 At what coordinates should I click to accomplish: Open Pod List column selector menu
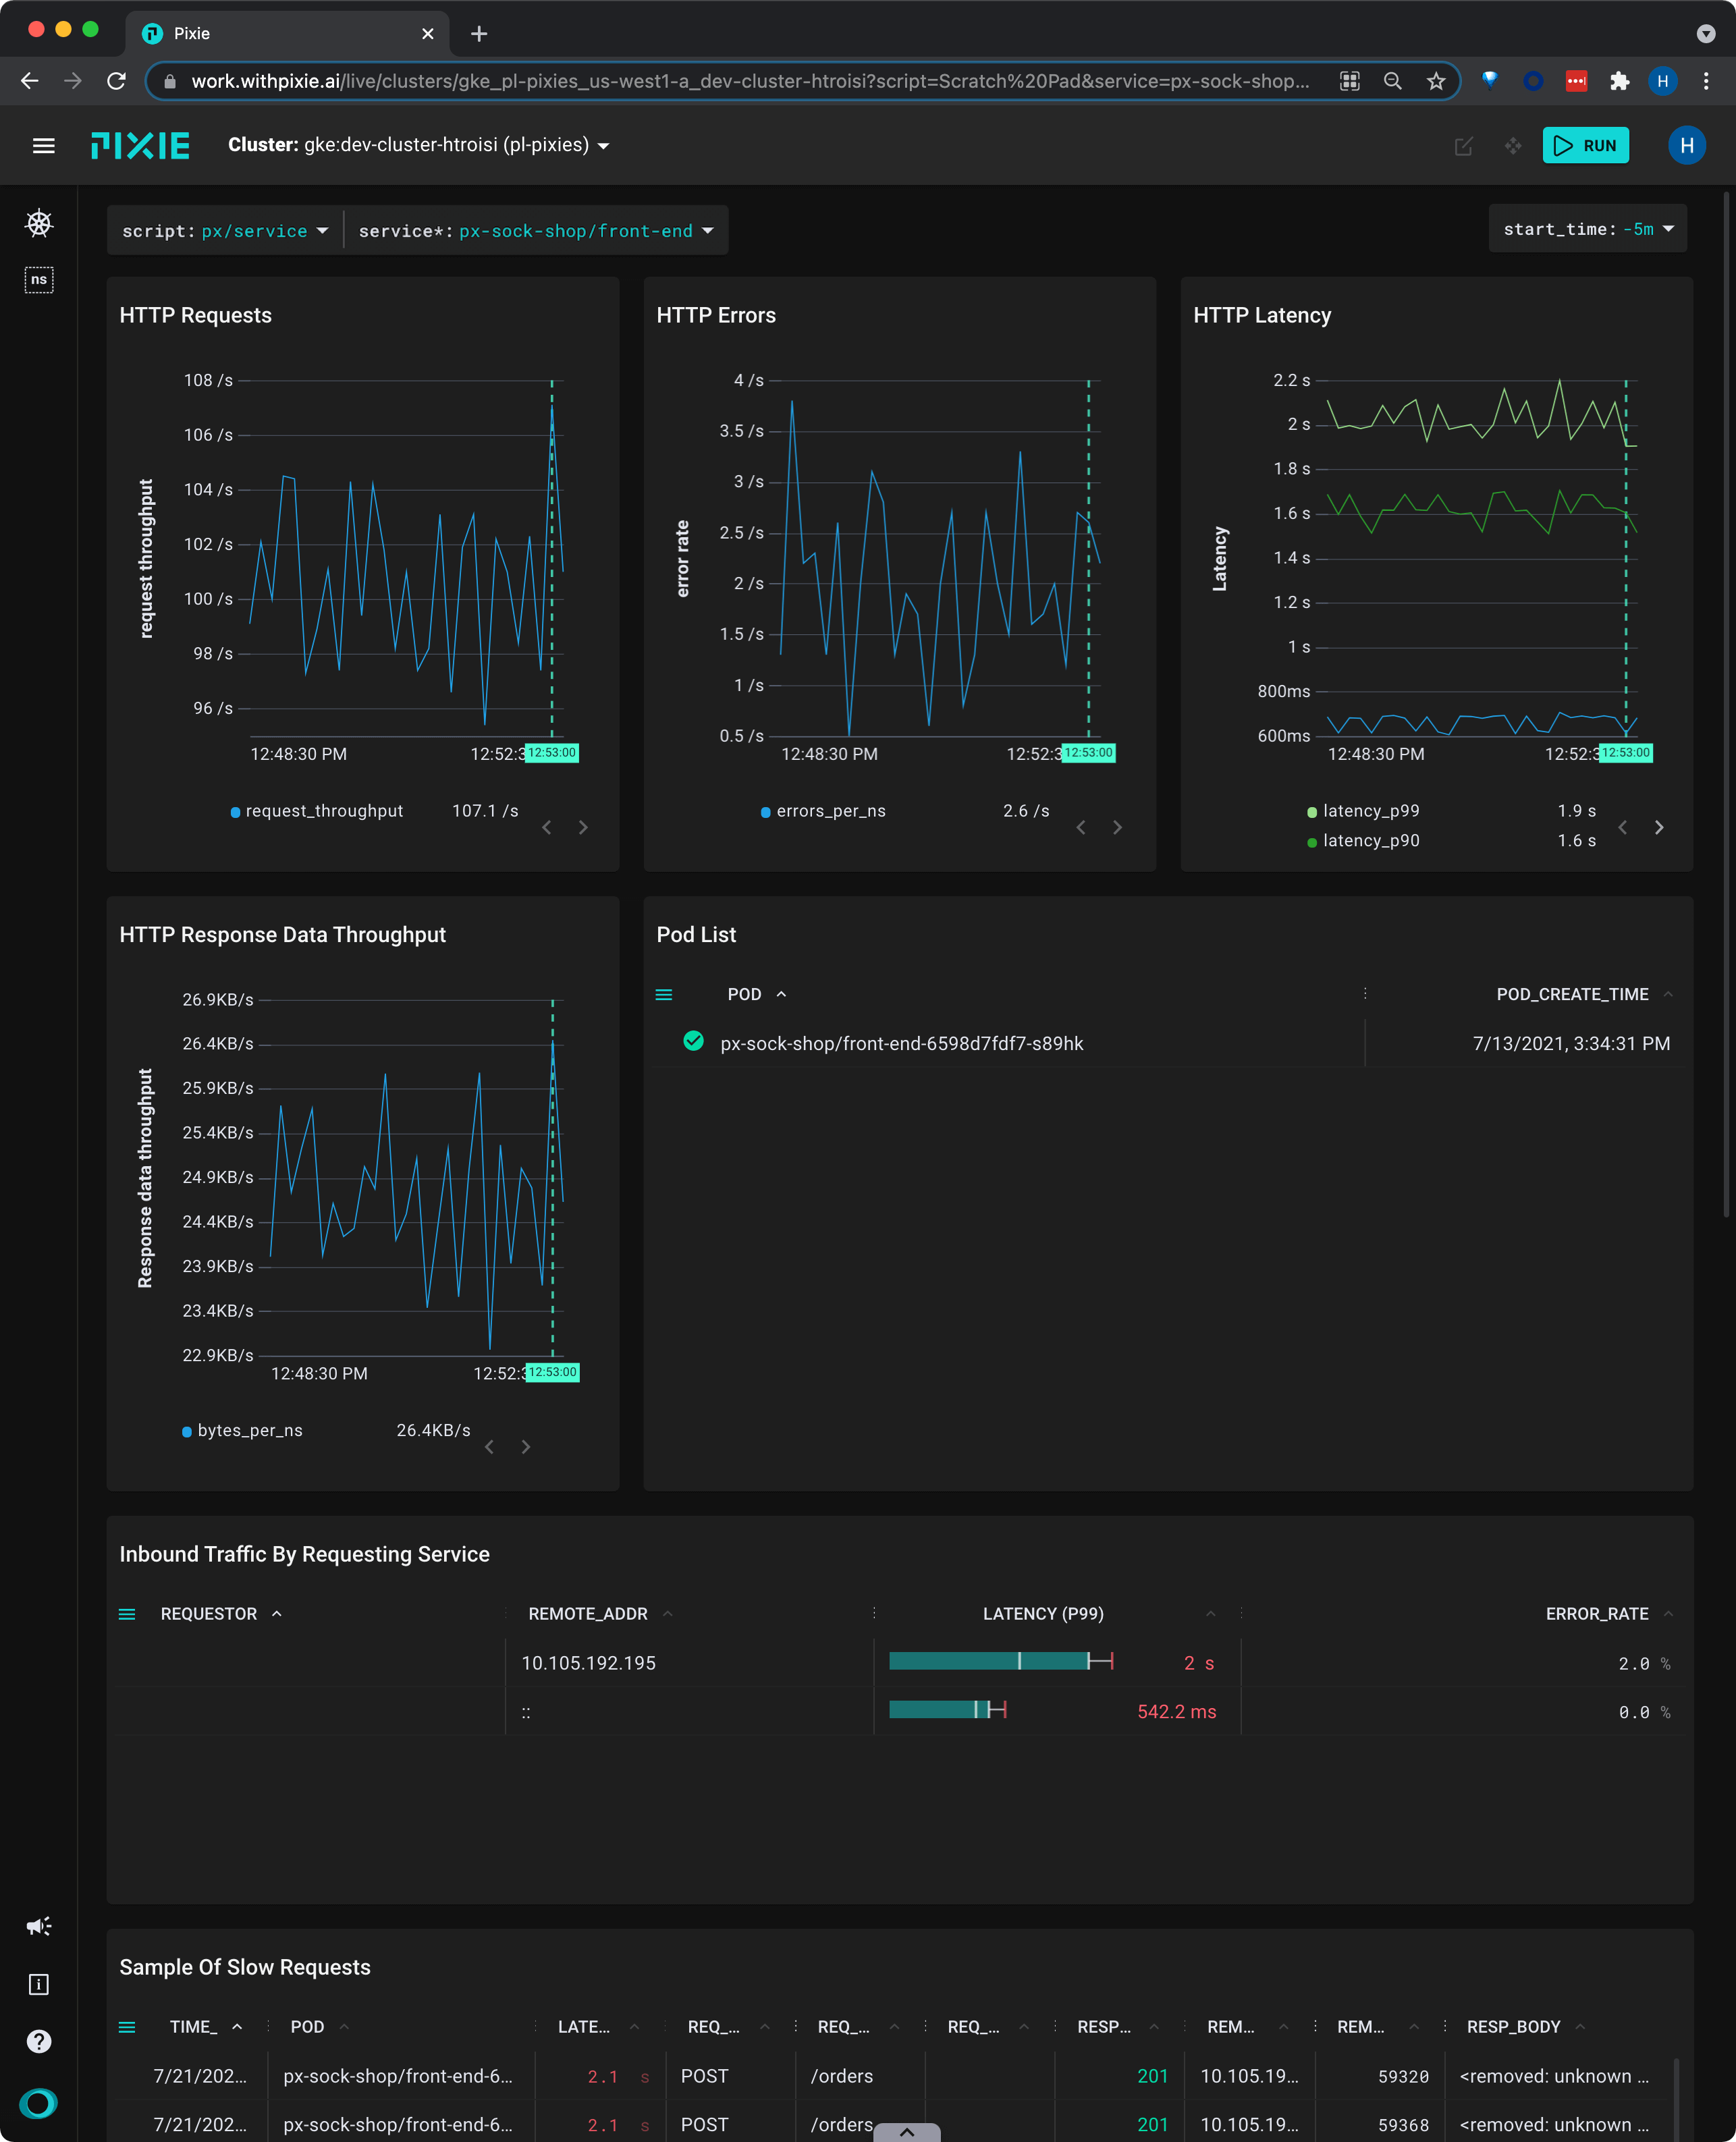click(664, 994)
